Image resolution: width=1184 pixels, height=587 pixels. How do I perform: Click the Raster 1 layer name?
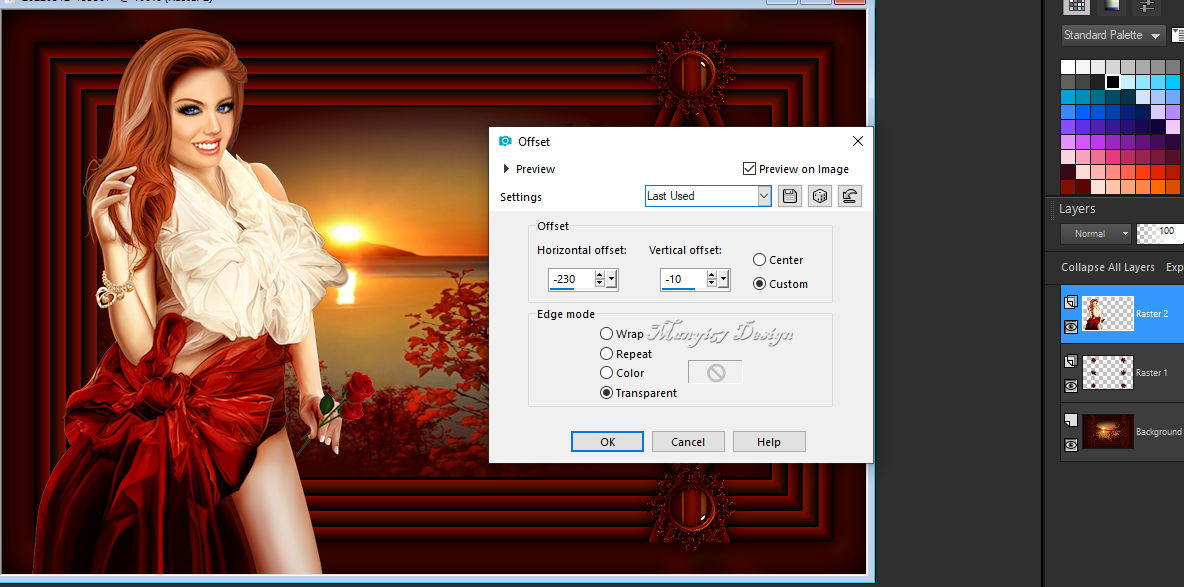(x=1152, y=372)
